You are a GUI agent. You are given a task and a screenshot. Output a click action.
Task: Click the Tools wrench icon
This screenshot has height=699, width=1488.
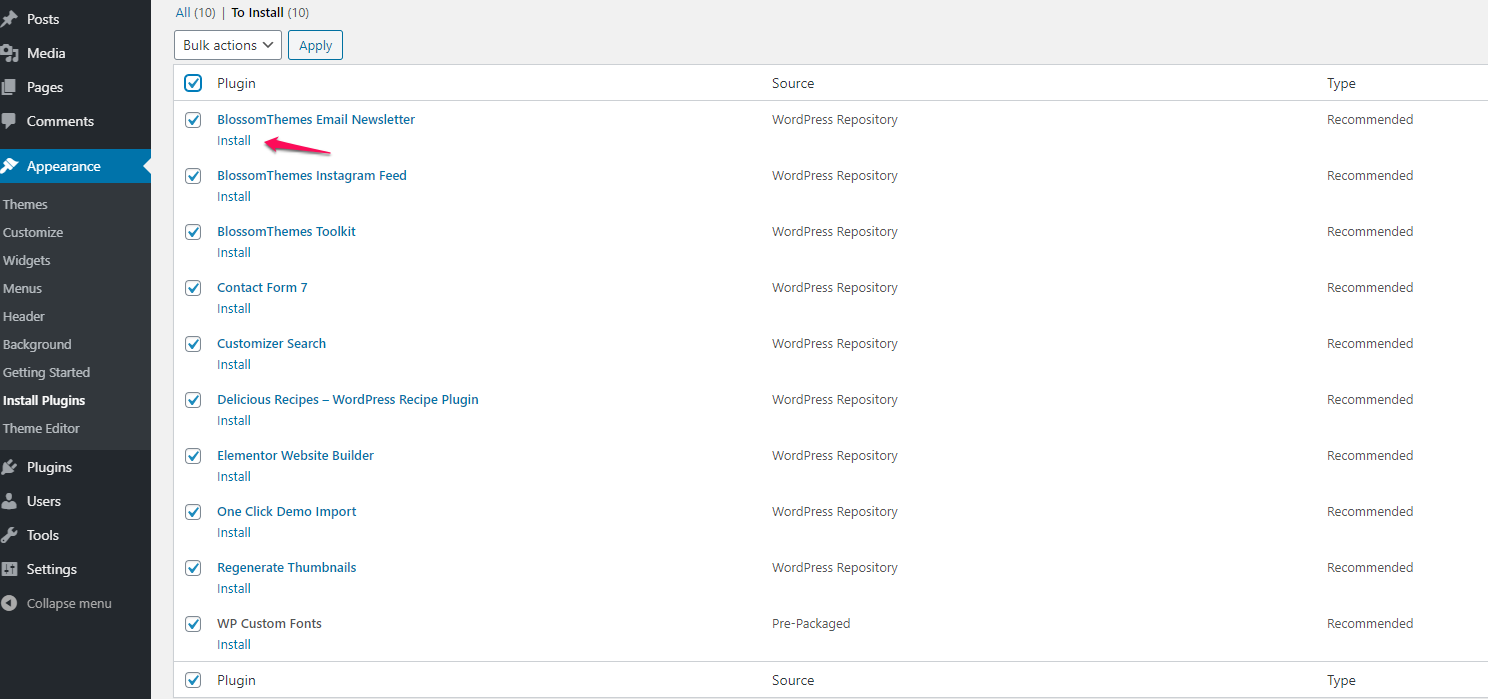[9, 535]
